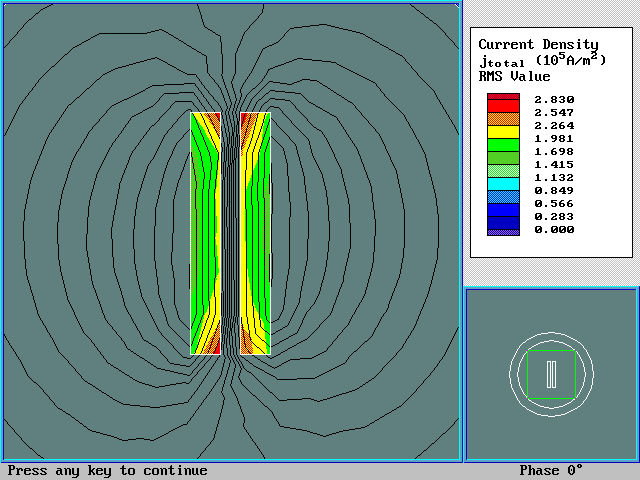Image resolution: width=640 pixels, height=480 pixels.
Task: Click the 0.566 legend value label
Action: point(553,203)
